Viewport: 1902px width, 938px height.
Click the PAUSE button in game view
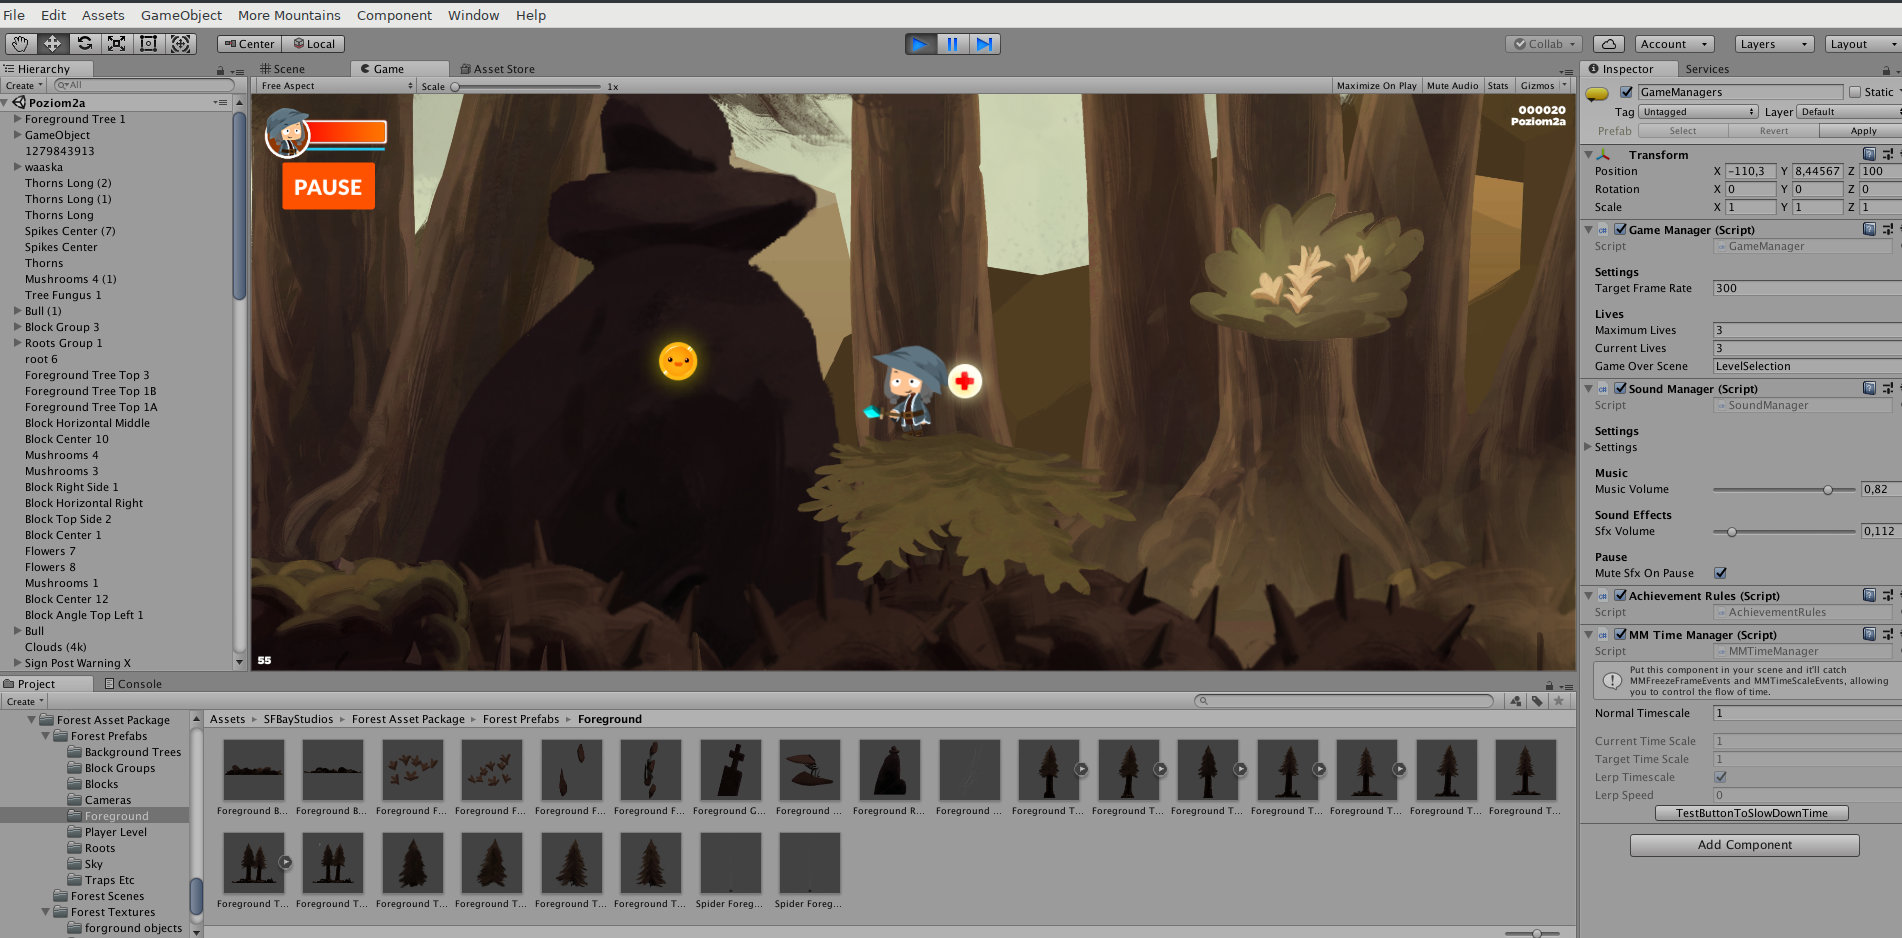(x=328, y=187)
